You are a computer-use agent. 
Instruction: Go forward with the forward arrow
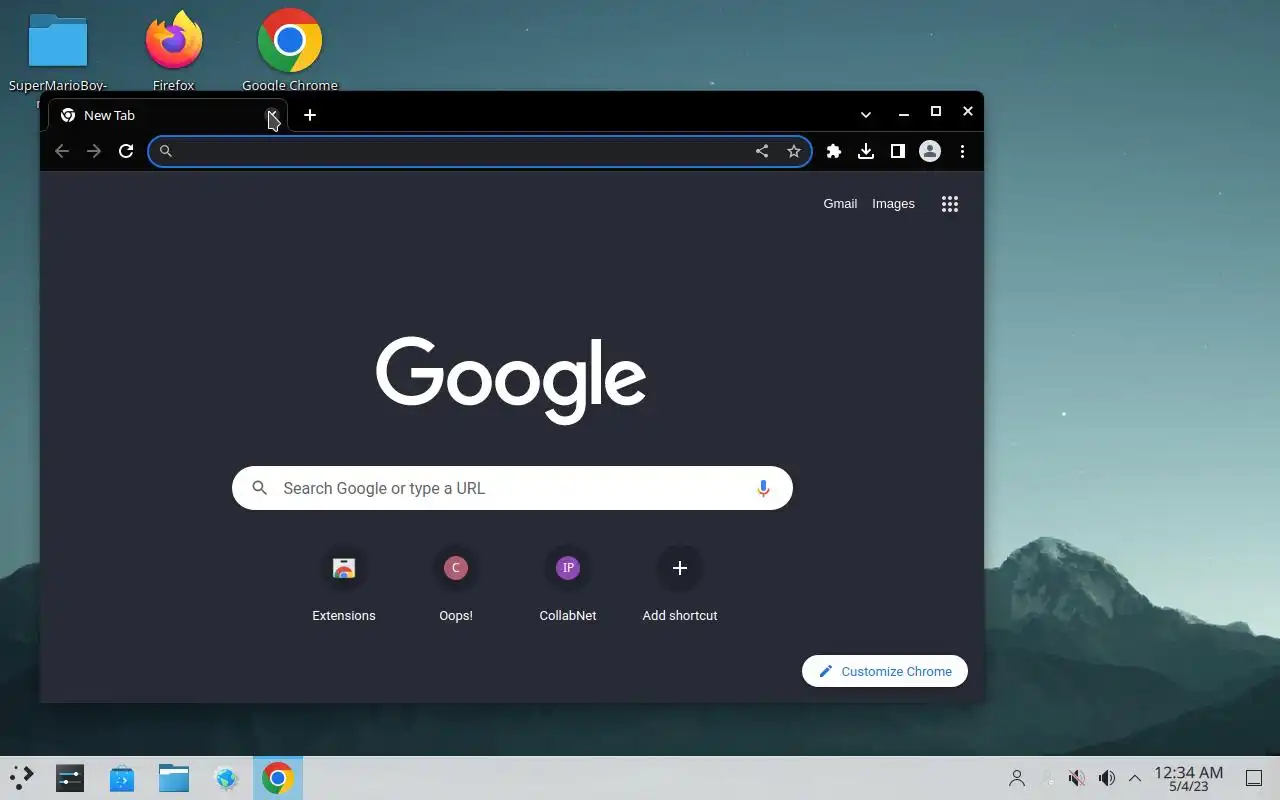point(94,151)
